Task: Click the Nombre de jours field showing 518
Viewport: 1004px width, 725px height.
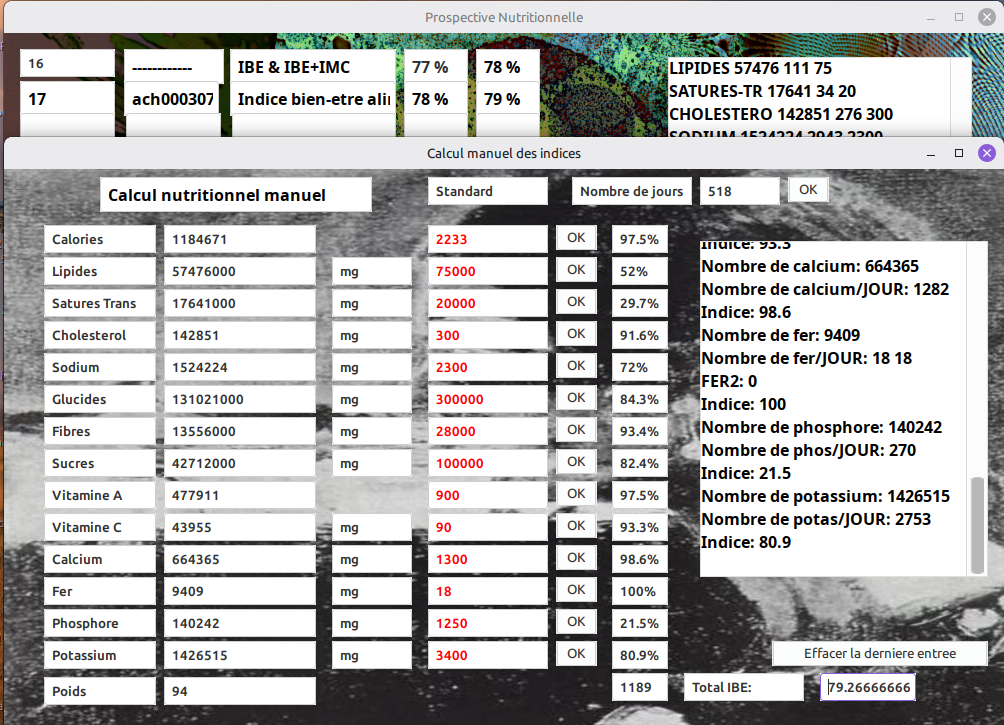Action: tap(740, 191)
